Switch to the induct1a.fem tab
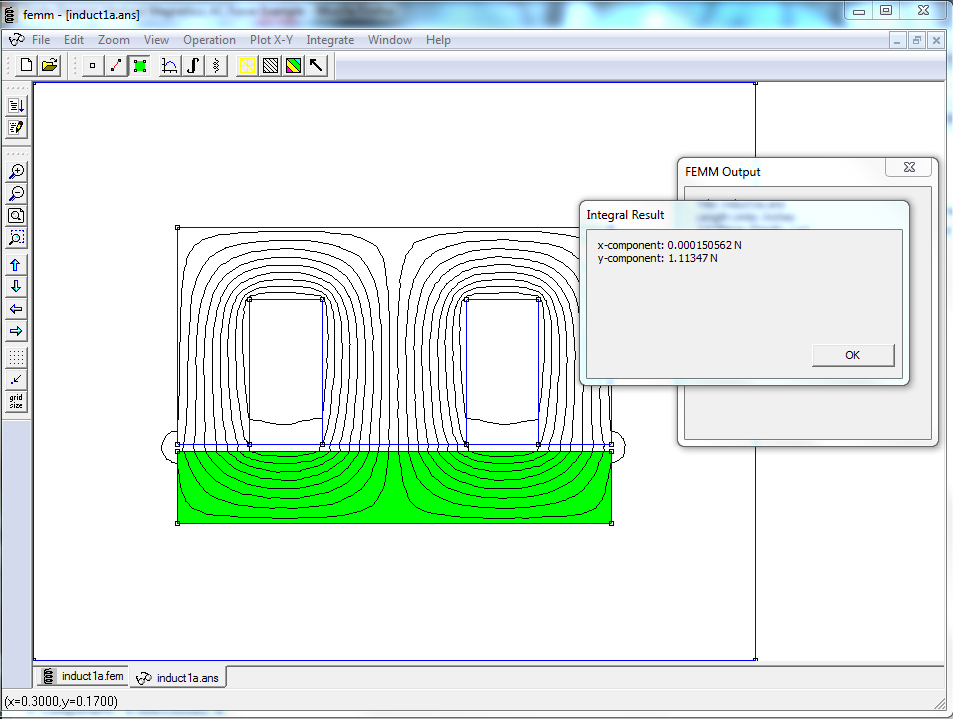This screenshot has width=953, height=719. [83, 676]
